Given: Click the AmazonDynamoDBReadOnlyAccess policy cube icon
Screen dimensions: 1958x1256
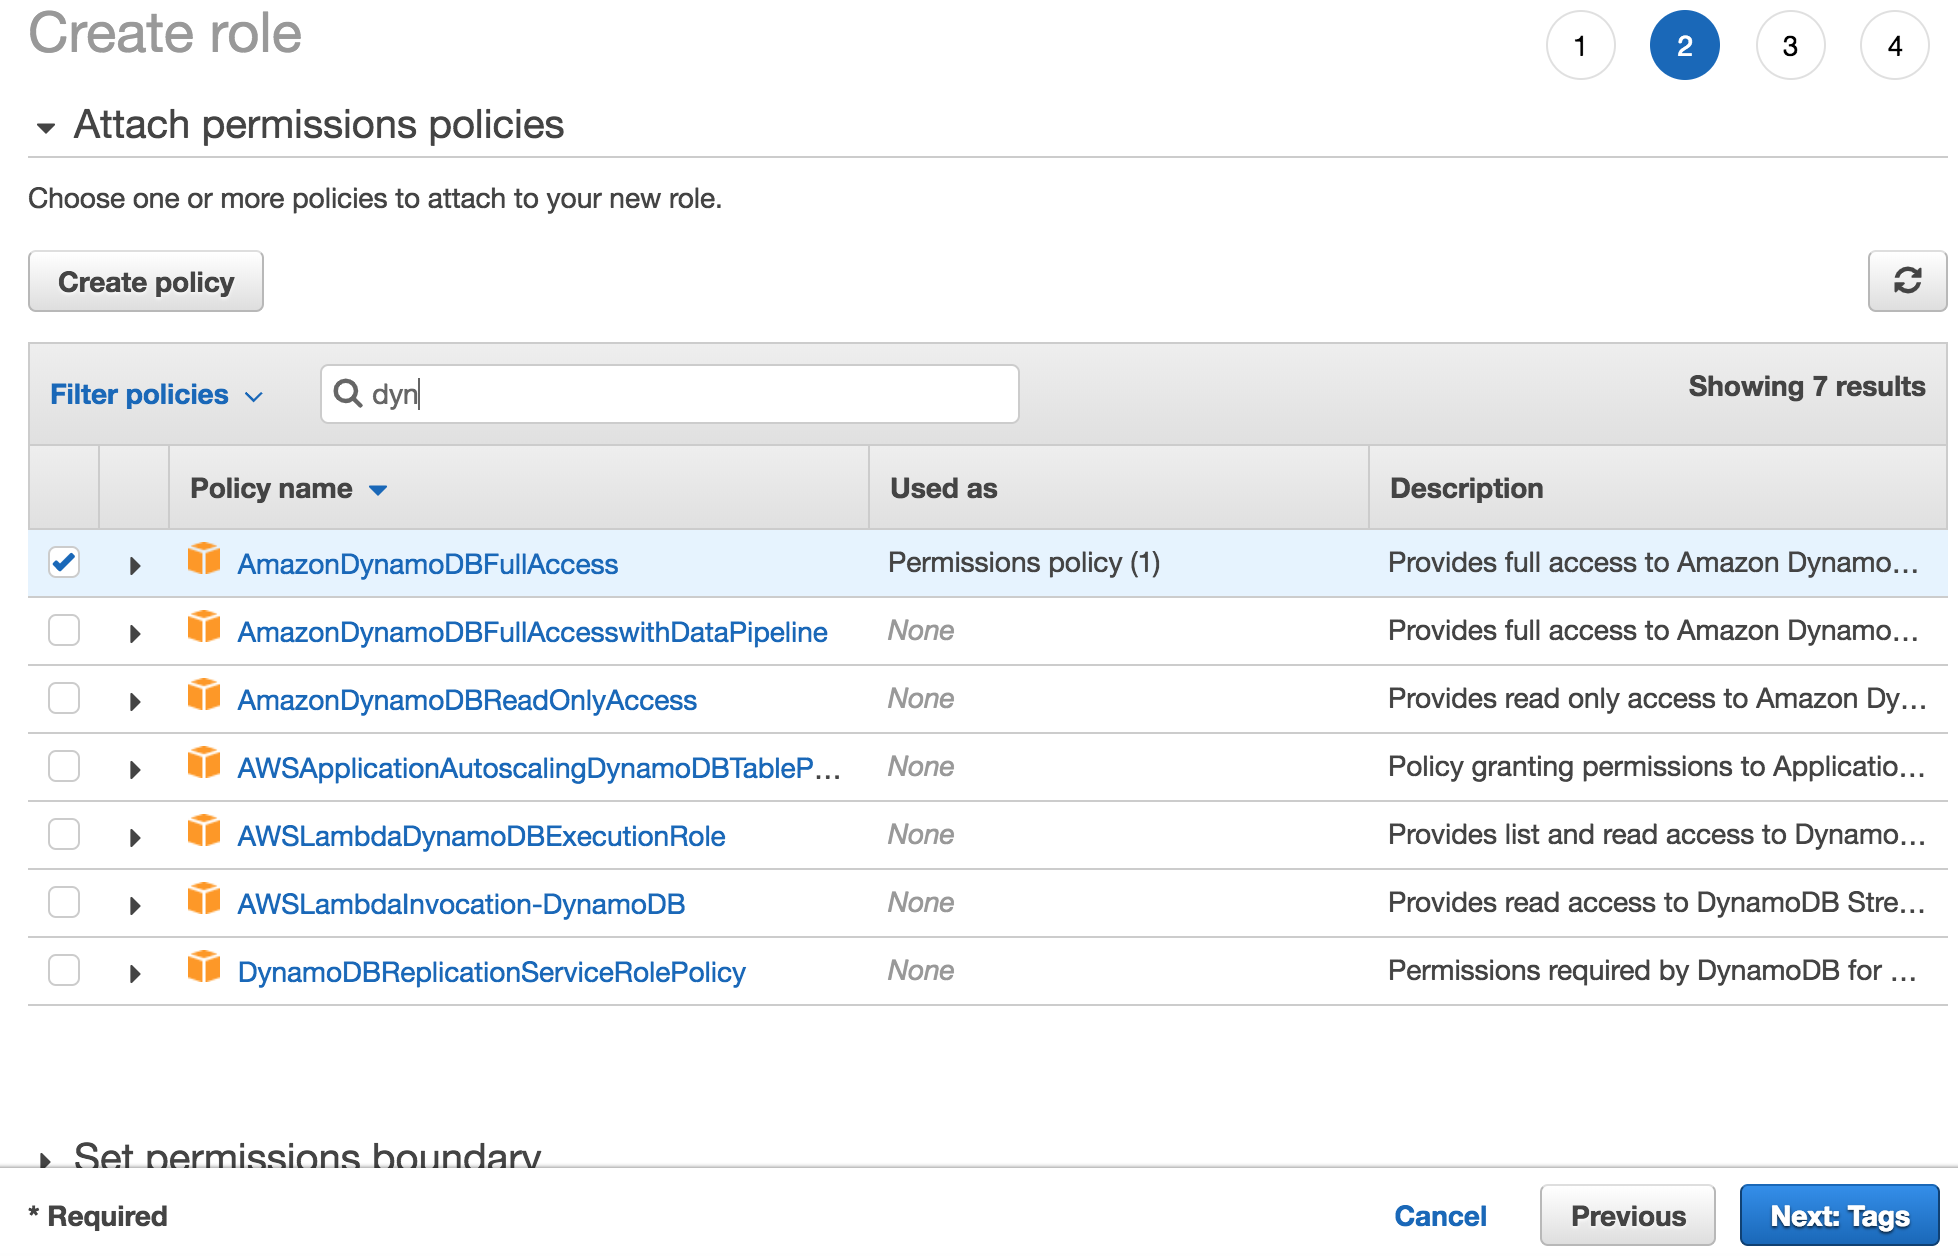Looking at the screenshot, I should (204, 695).
